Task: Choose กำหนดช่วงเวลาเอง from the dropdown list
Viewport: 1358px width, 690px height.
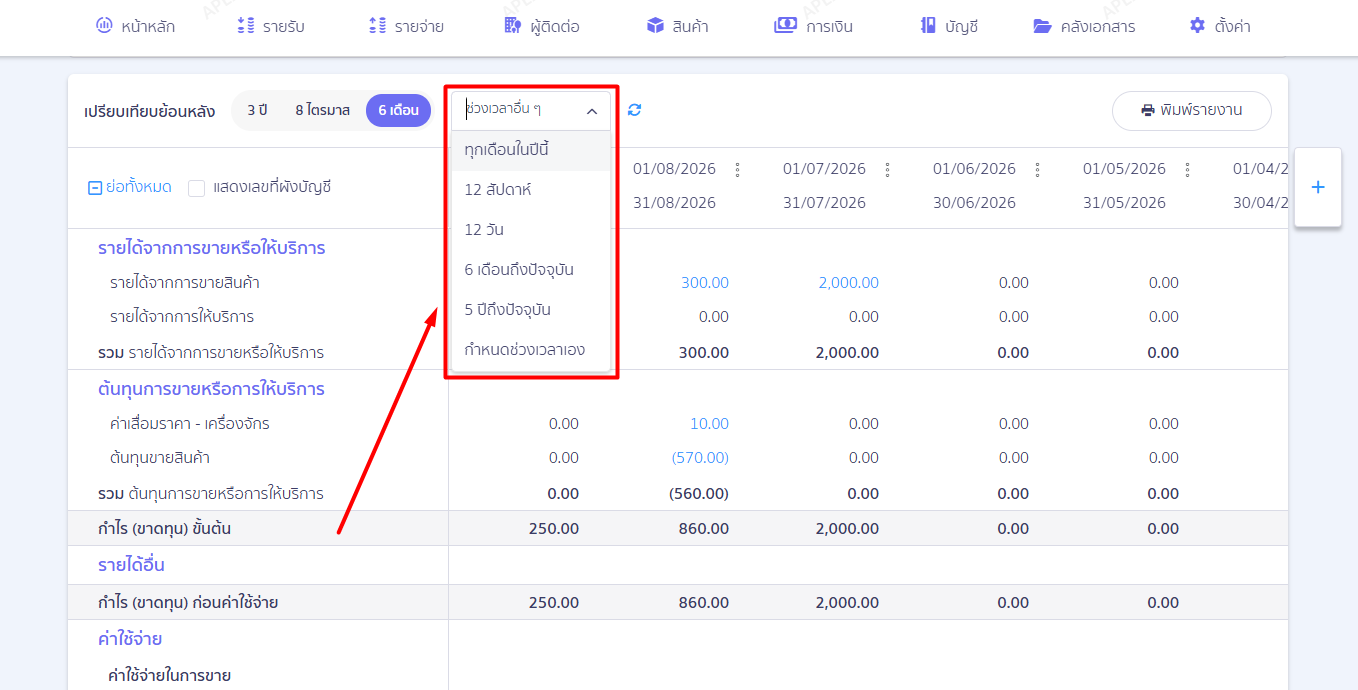Action: coord(531,350)
